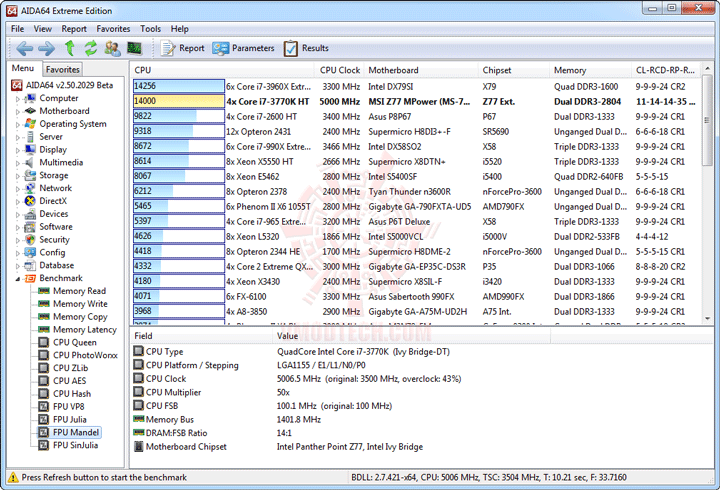Expand the Network tree node
Viewport: 720px width, 490px height.
coord(18,188)
